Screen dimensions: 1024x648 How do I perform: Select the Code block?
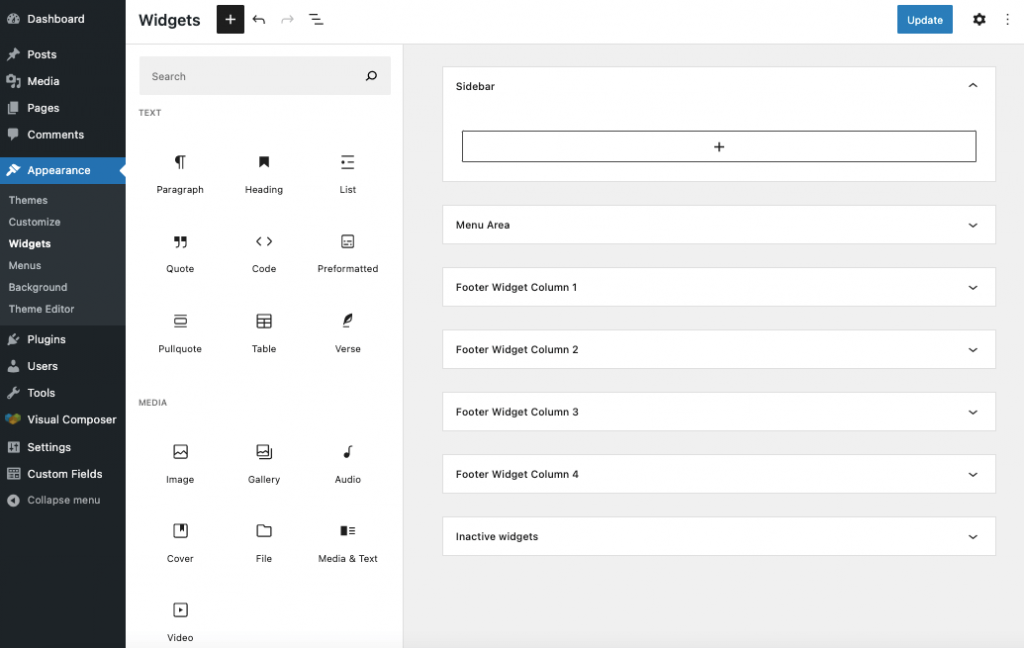263,250
